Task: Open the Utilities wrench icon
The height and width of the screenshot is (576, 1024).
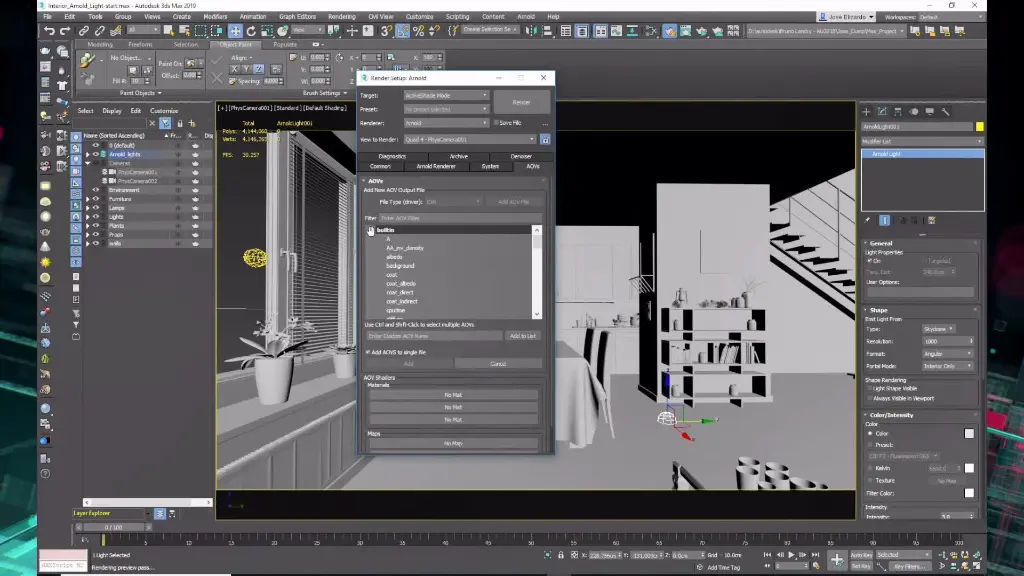Action: point(945,112)
